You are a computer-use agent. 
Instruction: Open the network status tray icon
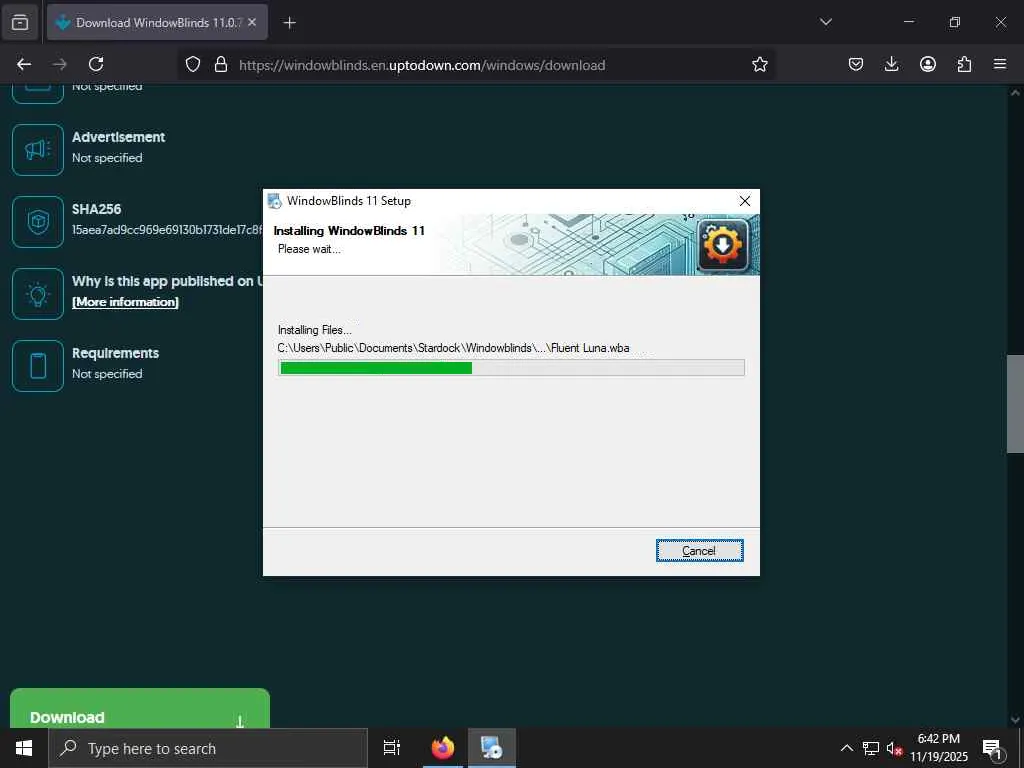(x=871, y=748)
